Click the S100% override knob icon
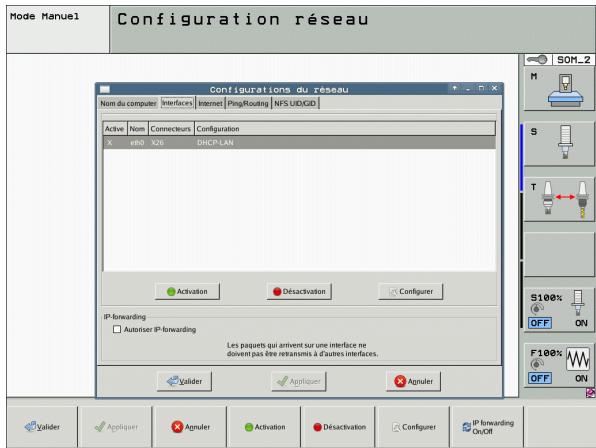 (537, 309)
